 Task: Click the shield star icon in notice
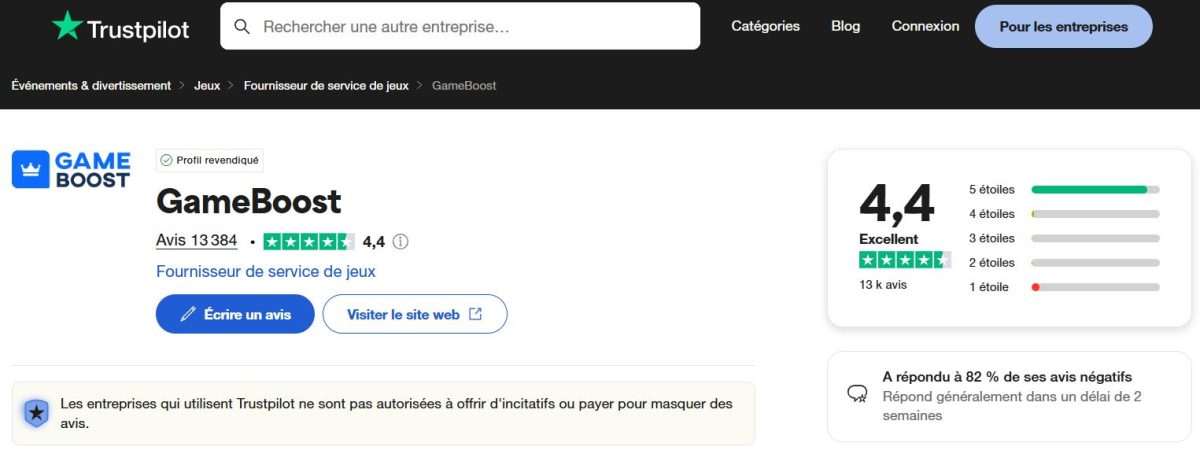click(x=36, y=412)
